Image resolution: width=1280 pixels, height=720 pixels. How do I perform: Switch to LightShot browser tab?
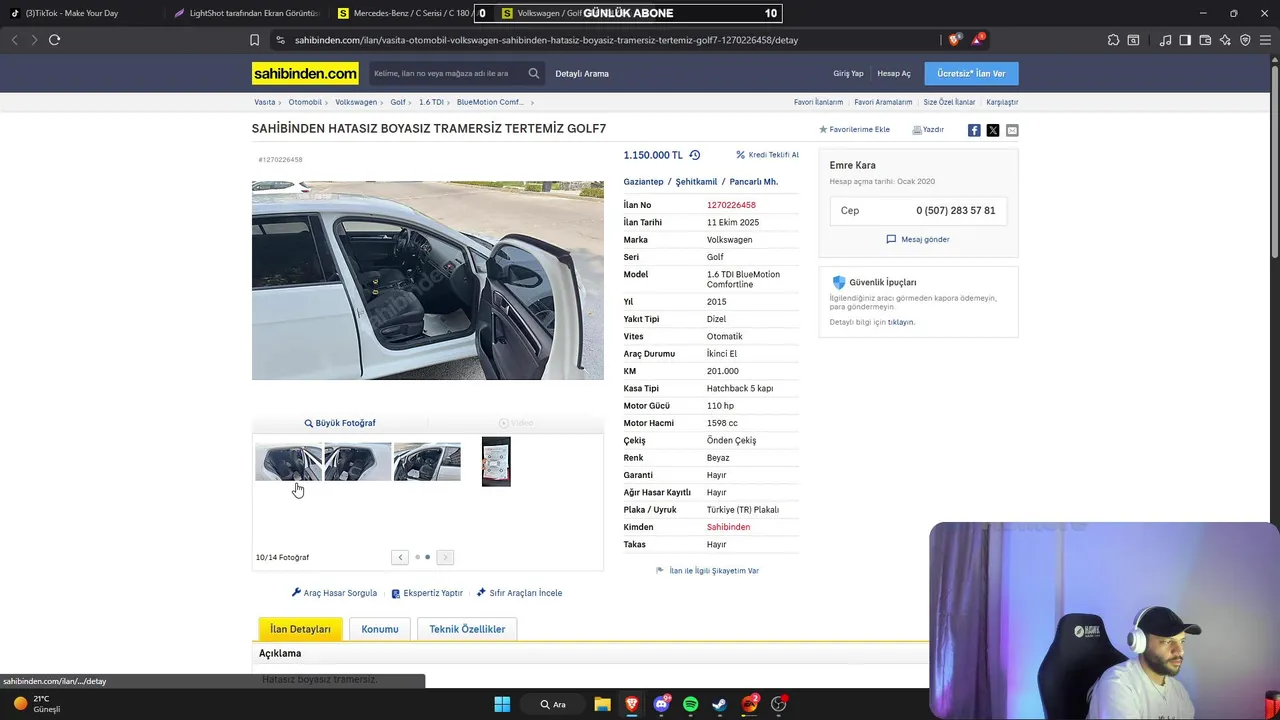(x=246, y=13)
